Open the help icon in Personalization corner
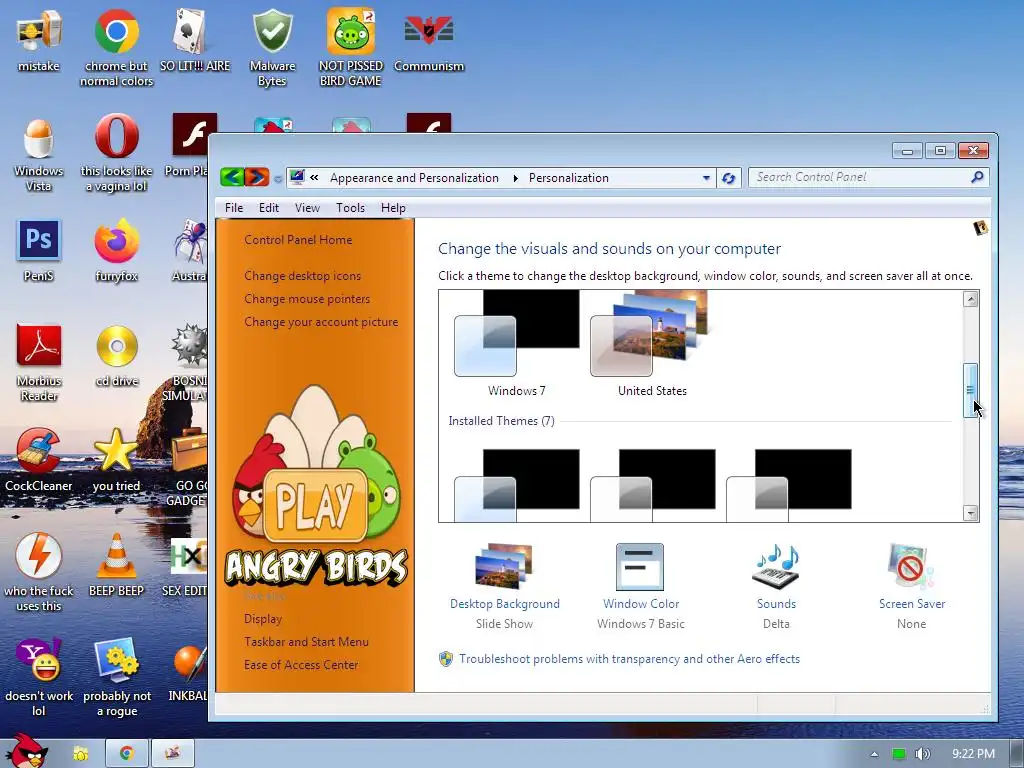Screen dimensions: 1024x768 click(980, 228)
